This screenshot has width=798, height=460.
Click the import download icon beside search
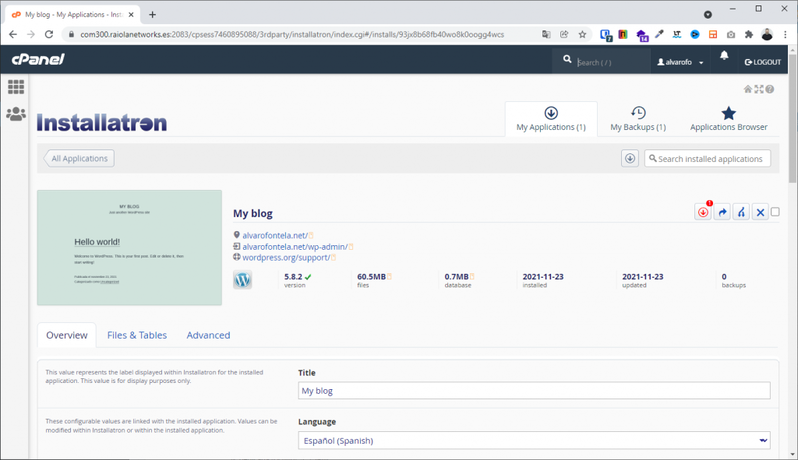tap(630, 158)
